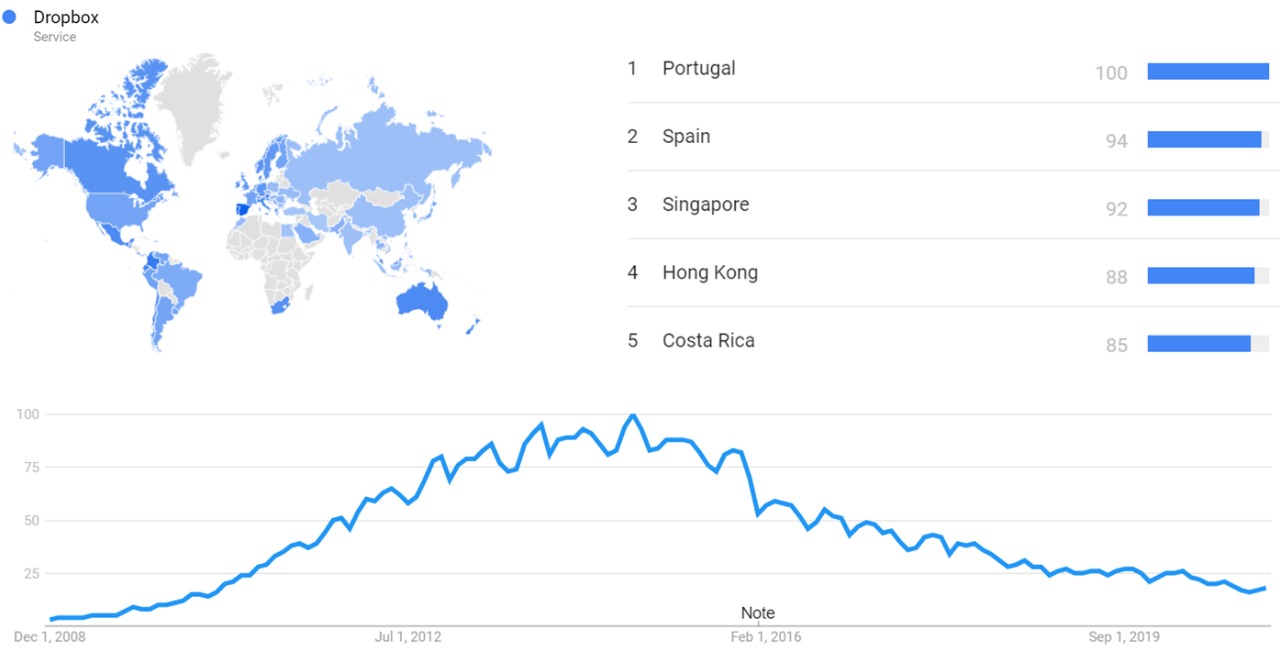Choose Singapore from the ranked regions

(x=705, y=204)
